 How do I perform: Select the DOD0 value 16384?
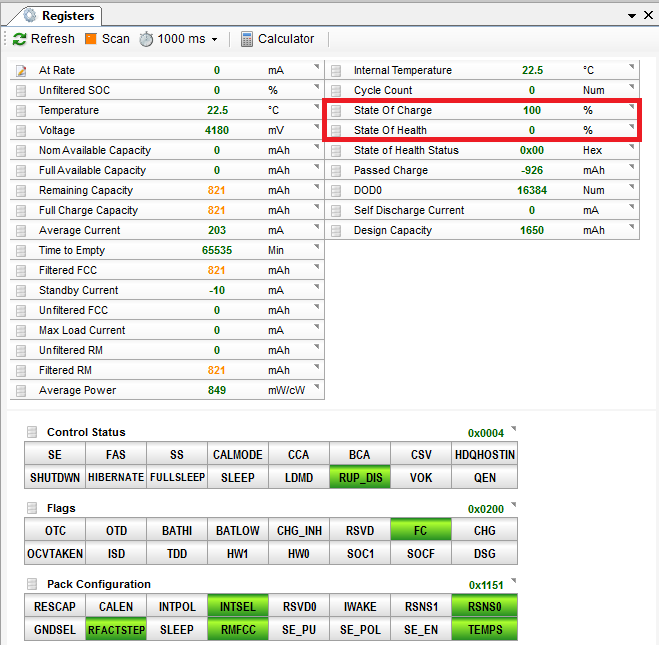[x=532, y=191]
